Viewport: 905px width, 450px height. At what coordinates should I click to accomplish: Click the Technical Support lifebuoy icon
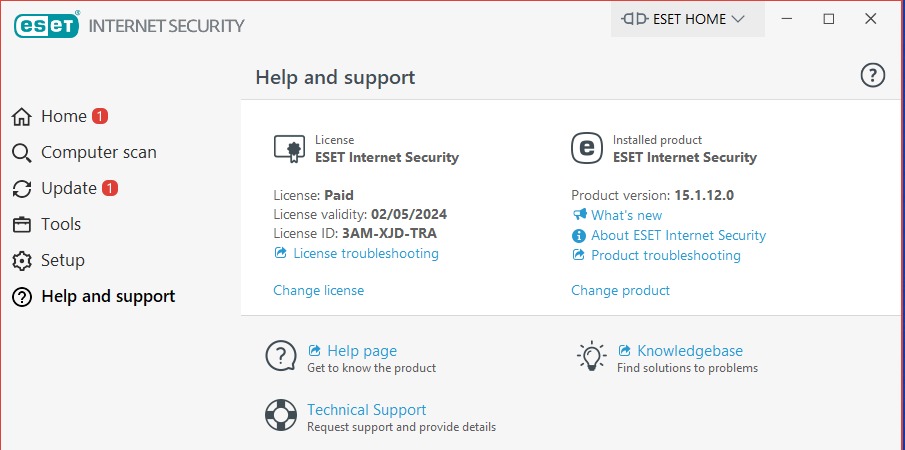tap(281, 415)
